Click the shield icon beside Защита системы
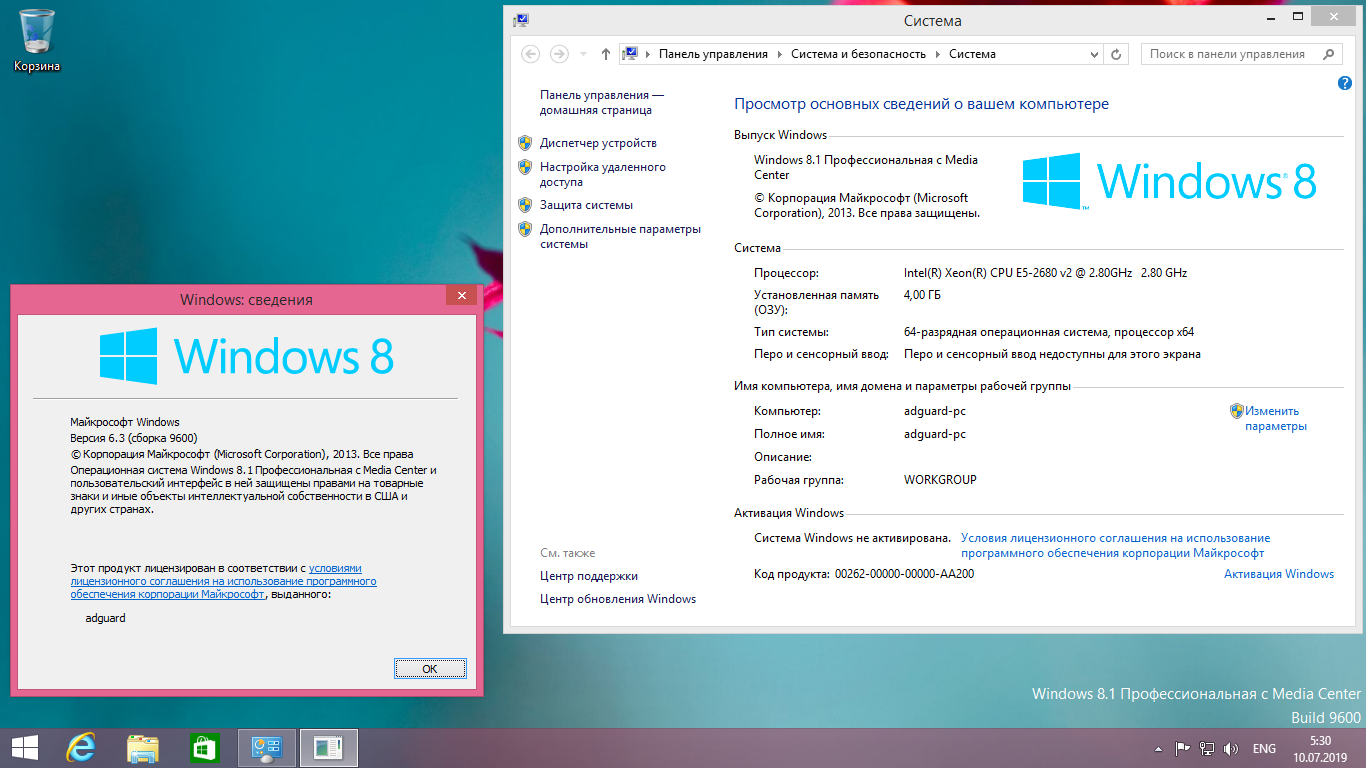 point(525,205)
